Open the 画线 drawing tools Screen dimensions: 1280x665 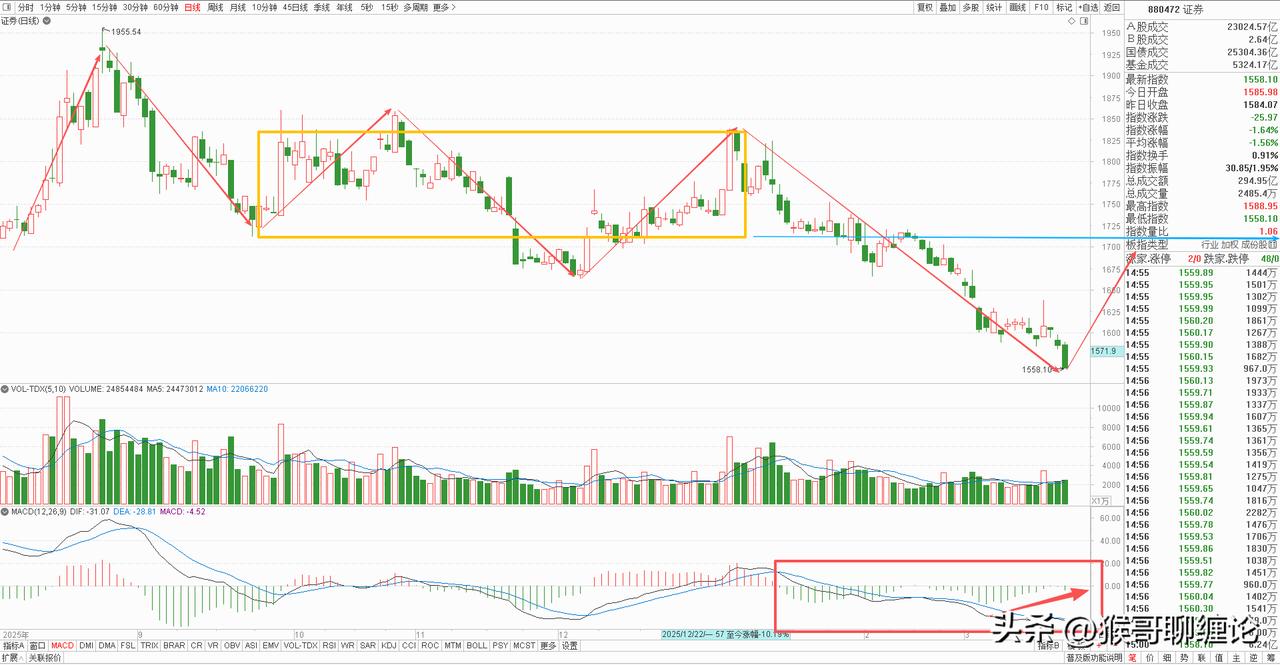1018,7
